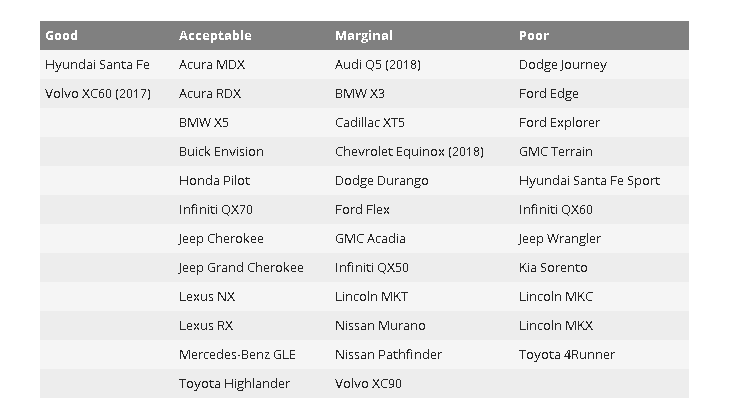This screenshot has width=730, height=411.
Task: Select the Buick Envision entry
Action: coord(221,151)
